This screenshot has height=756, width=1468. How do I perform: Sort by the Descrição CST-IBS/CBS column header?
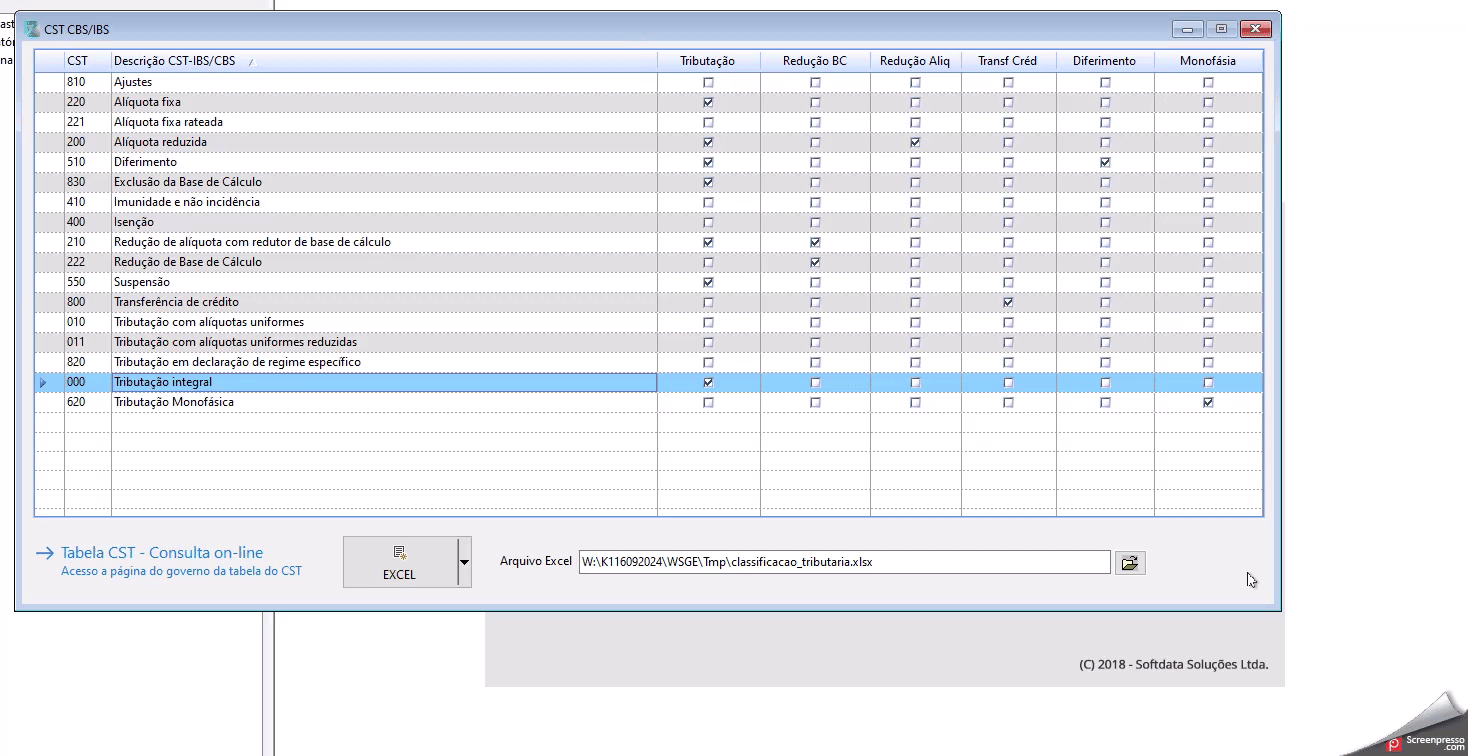point(384,61)
